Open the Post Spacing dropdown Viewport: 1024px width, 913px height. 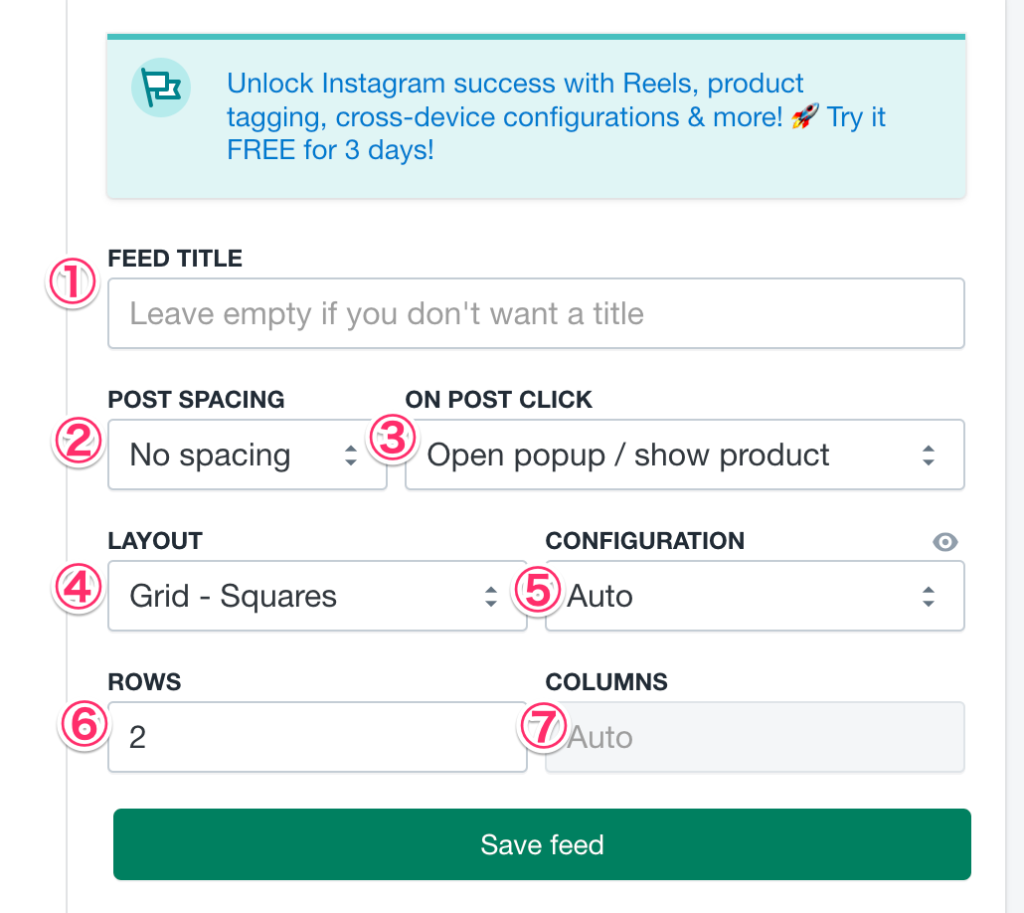pyautogui.click(x=248, y=456)
